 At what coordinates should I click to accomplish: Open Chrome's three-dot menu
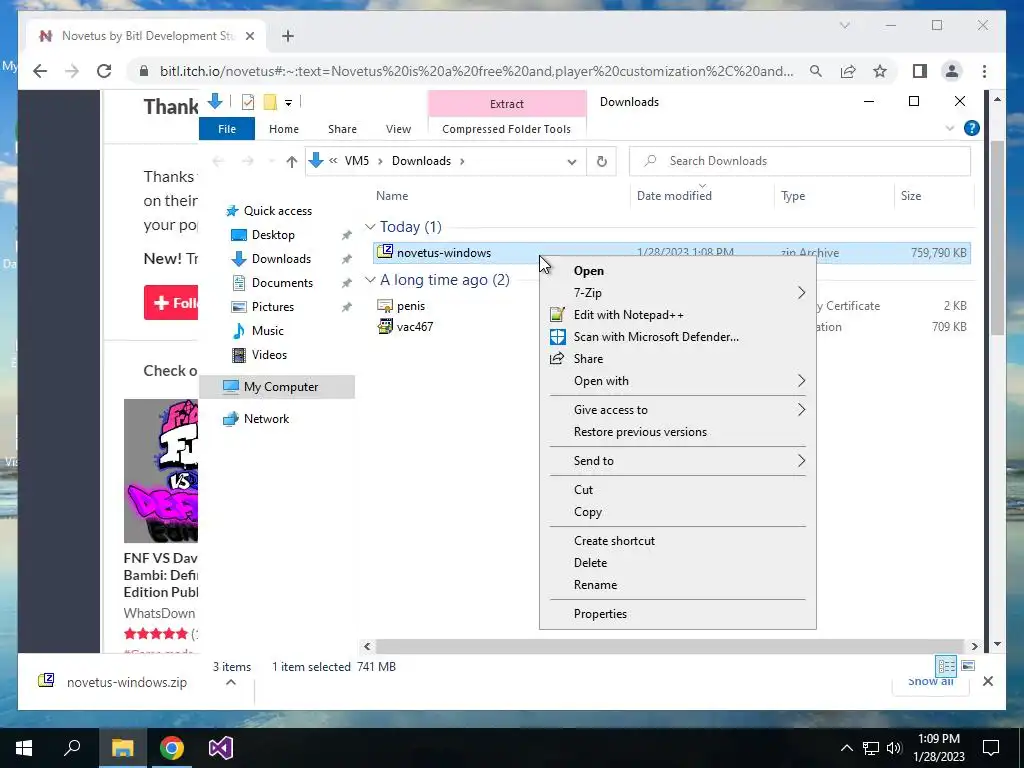(x=984, y=71)
